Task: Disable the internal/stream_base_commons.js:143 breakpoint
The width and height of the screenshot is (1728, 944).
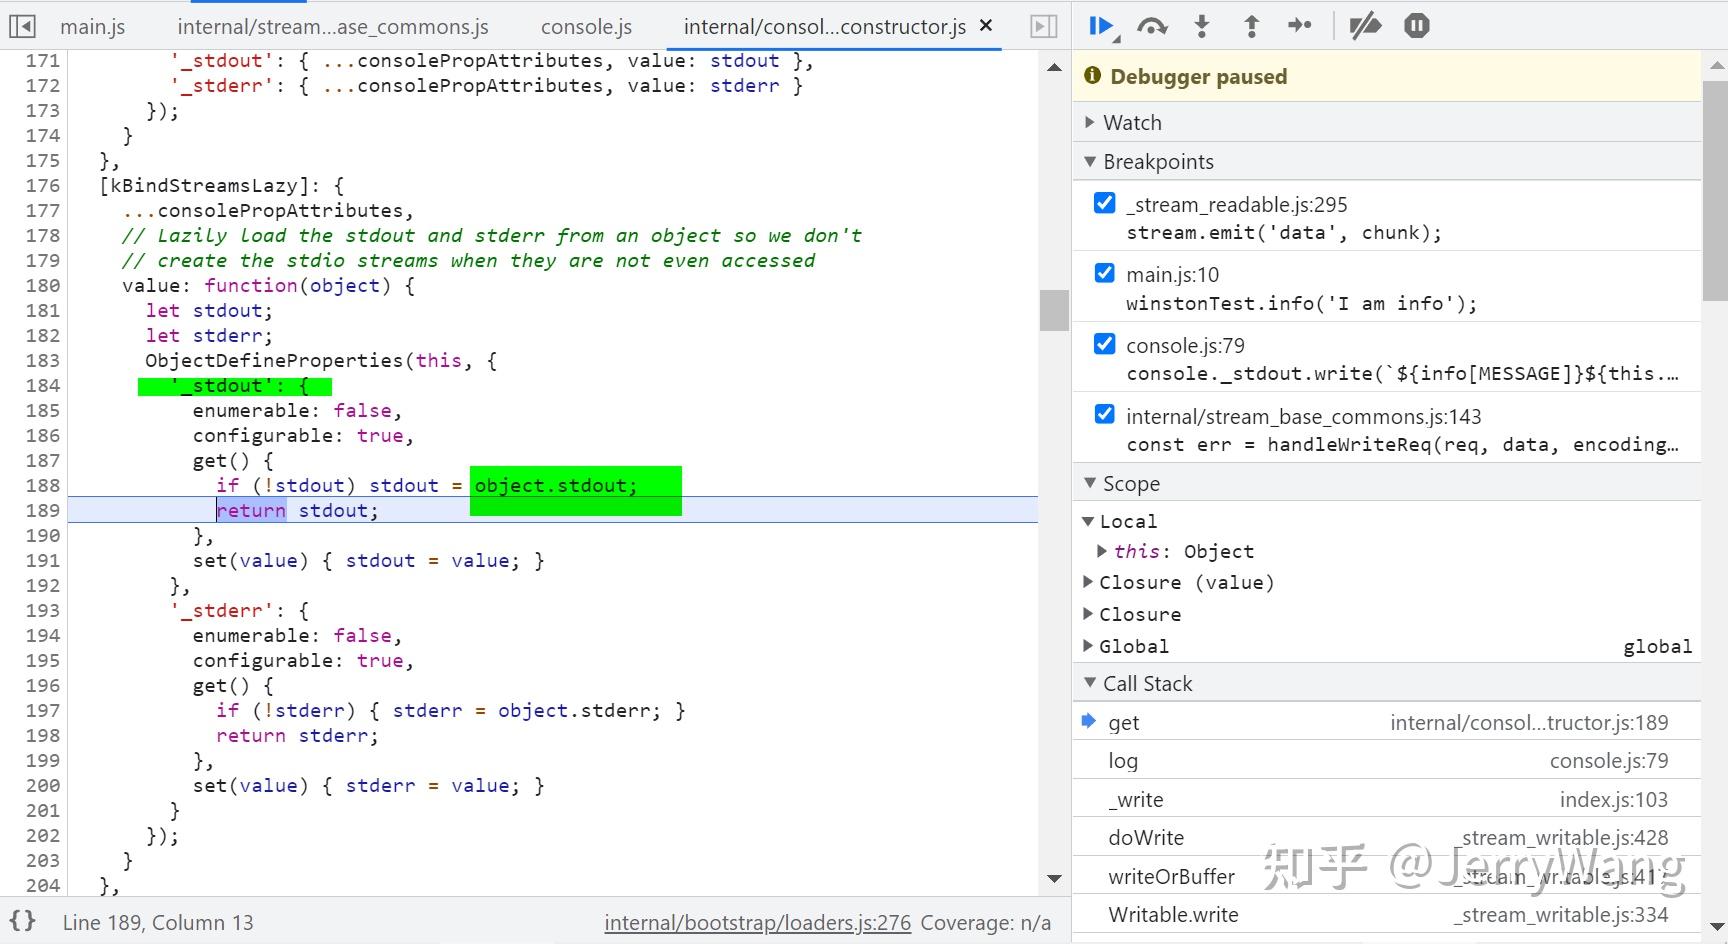Action: tap(1104, 415)
